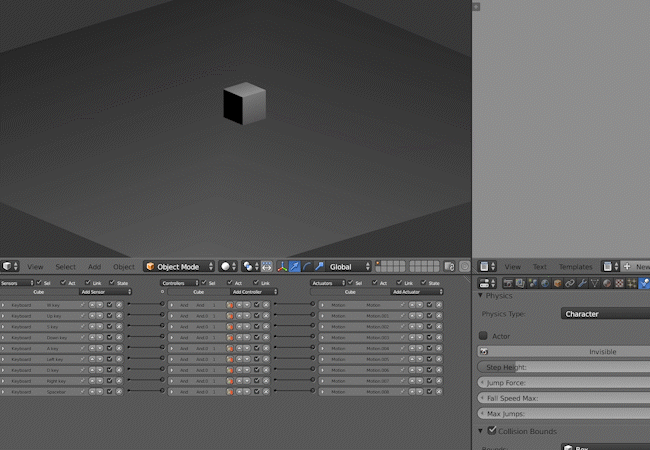Select the rotate manipulator arc

point(307,266)
